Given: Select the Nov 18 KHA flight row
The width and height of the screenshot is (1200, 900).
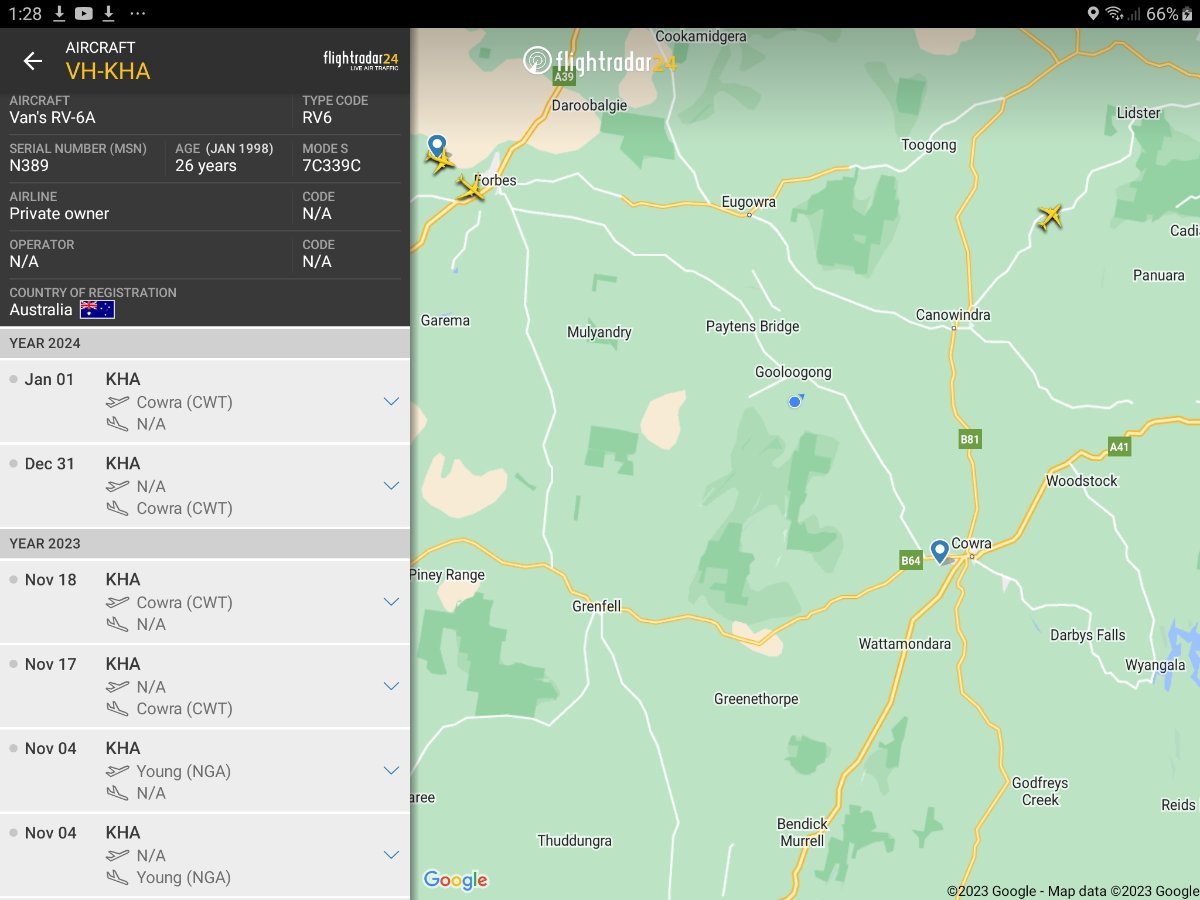Looking at the screenshot, I should pos(205,602).
